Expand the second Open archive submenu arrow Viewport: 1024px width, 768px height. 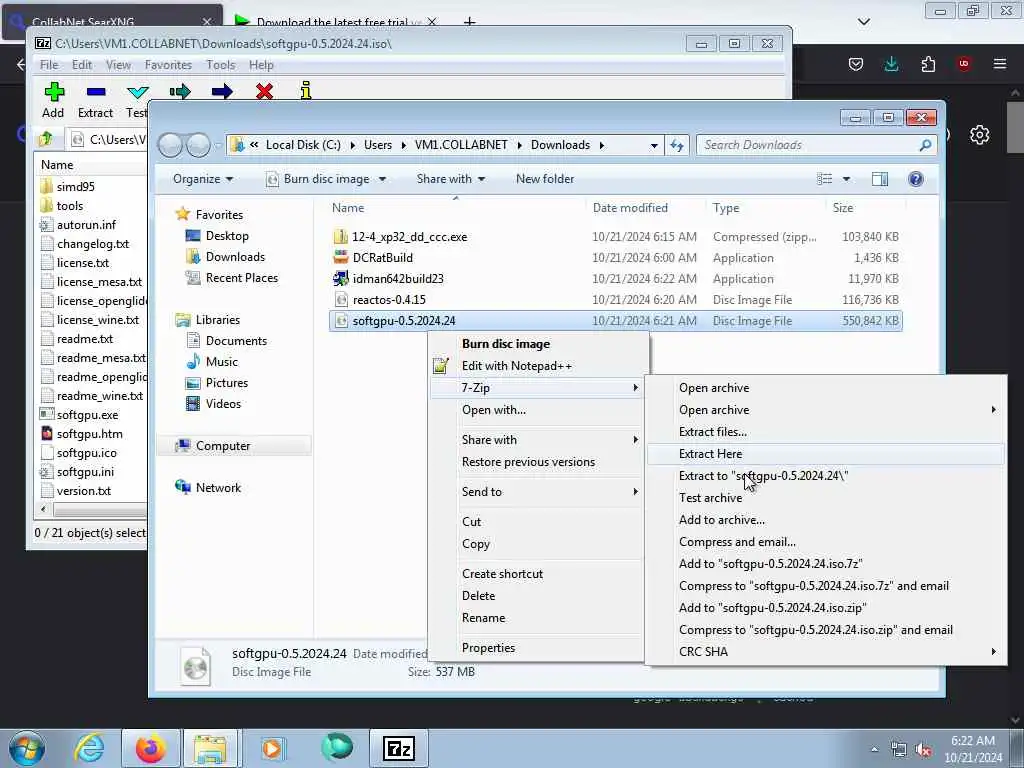click(x=993, y=409)
